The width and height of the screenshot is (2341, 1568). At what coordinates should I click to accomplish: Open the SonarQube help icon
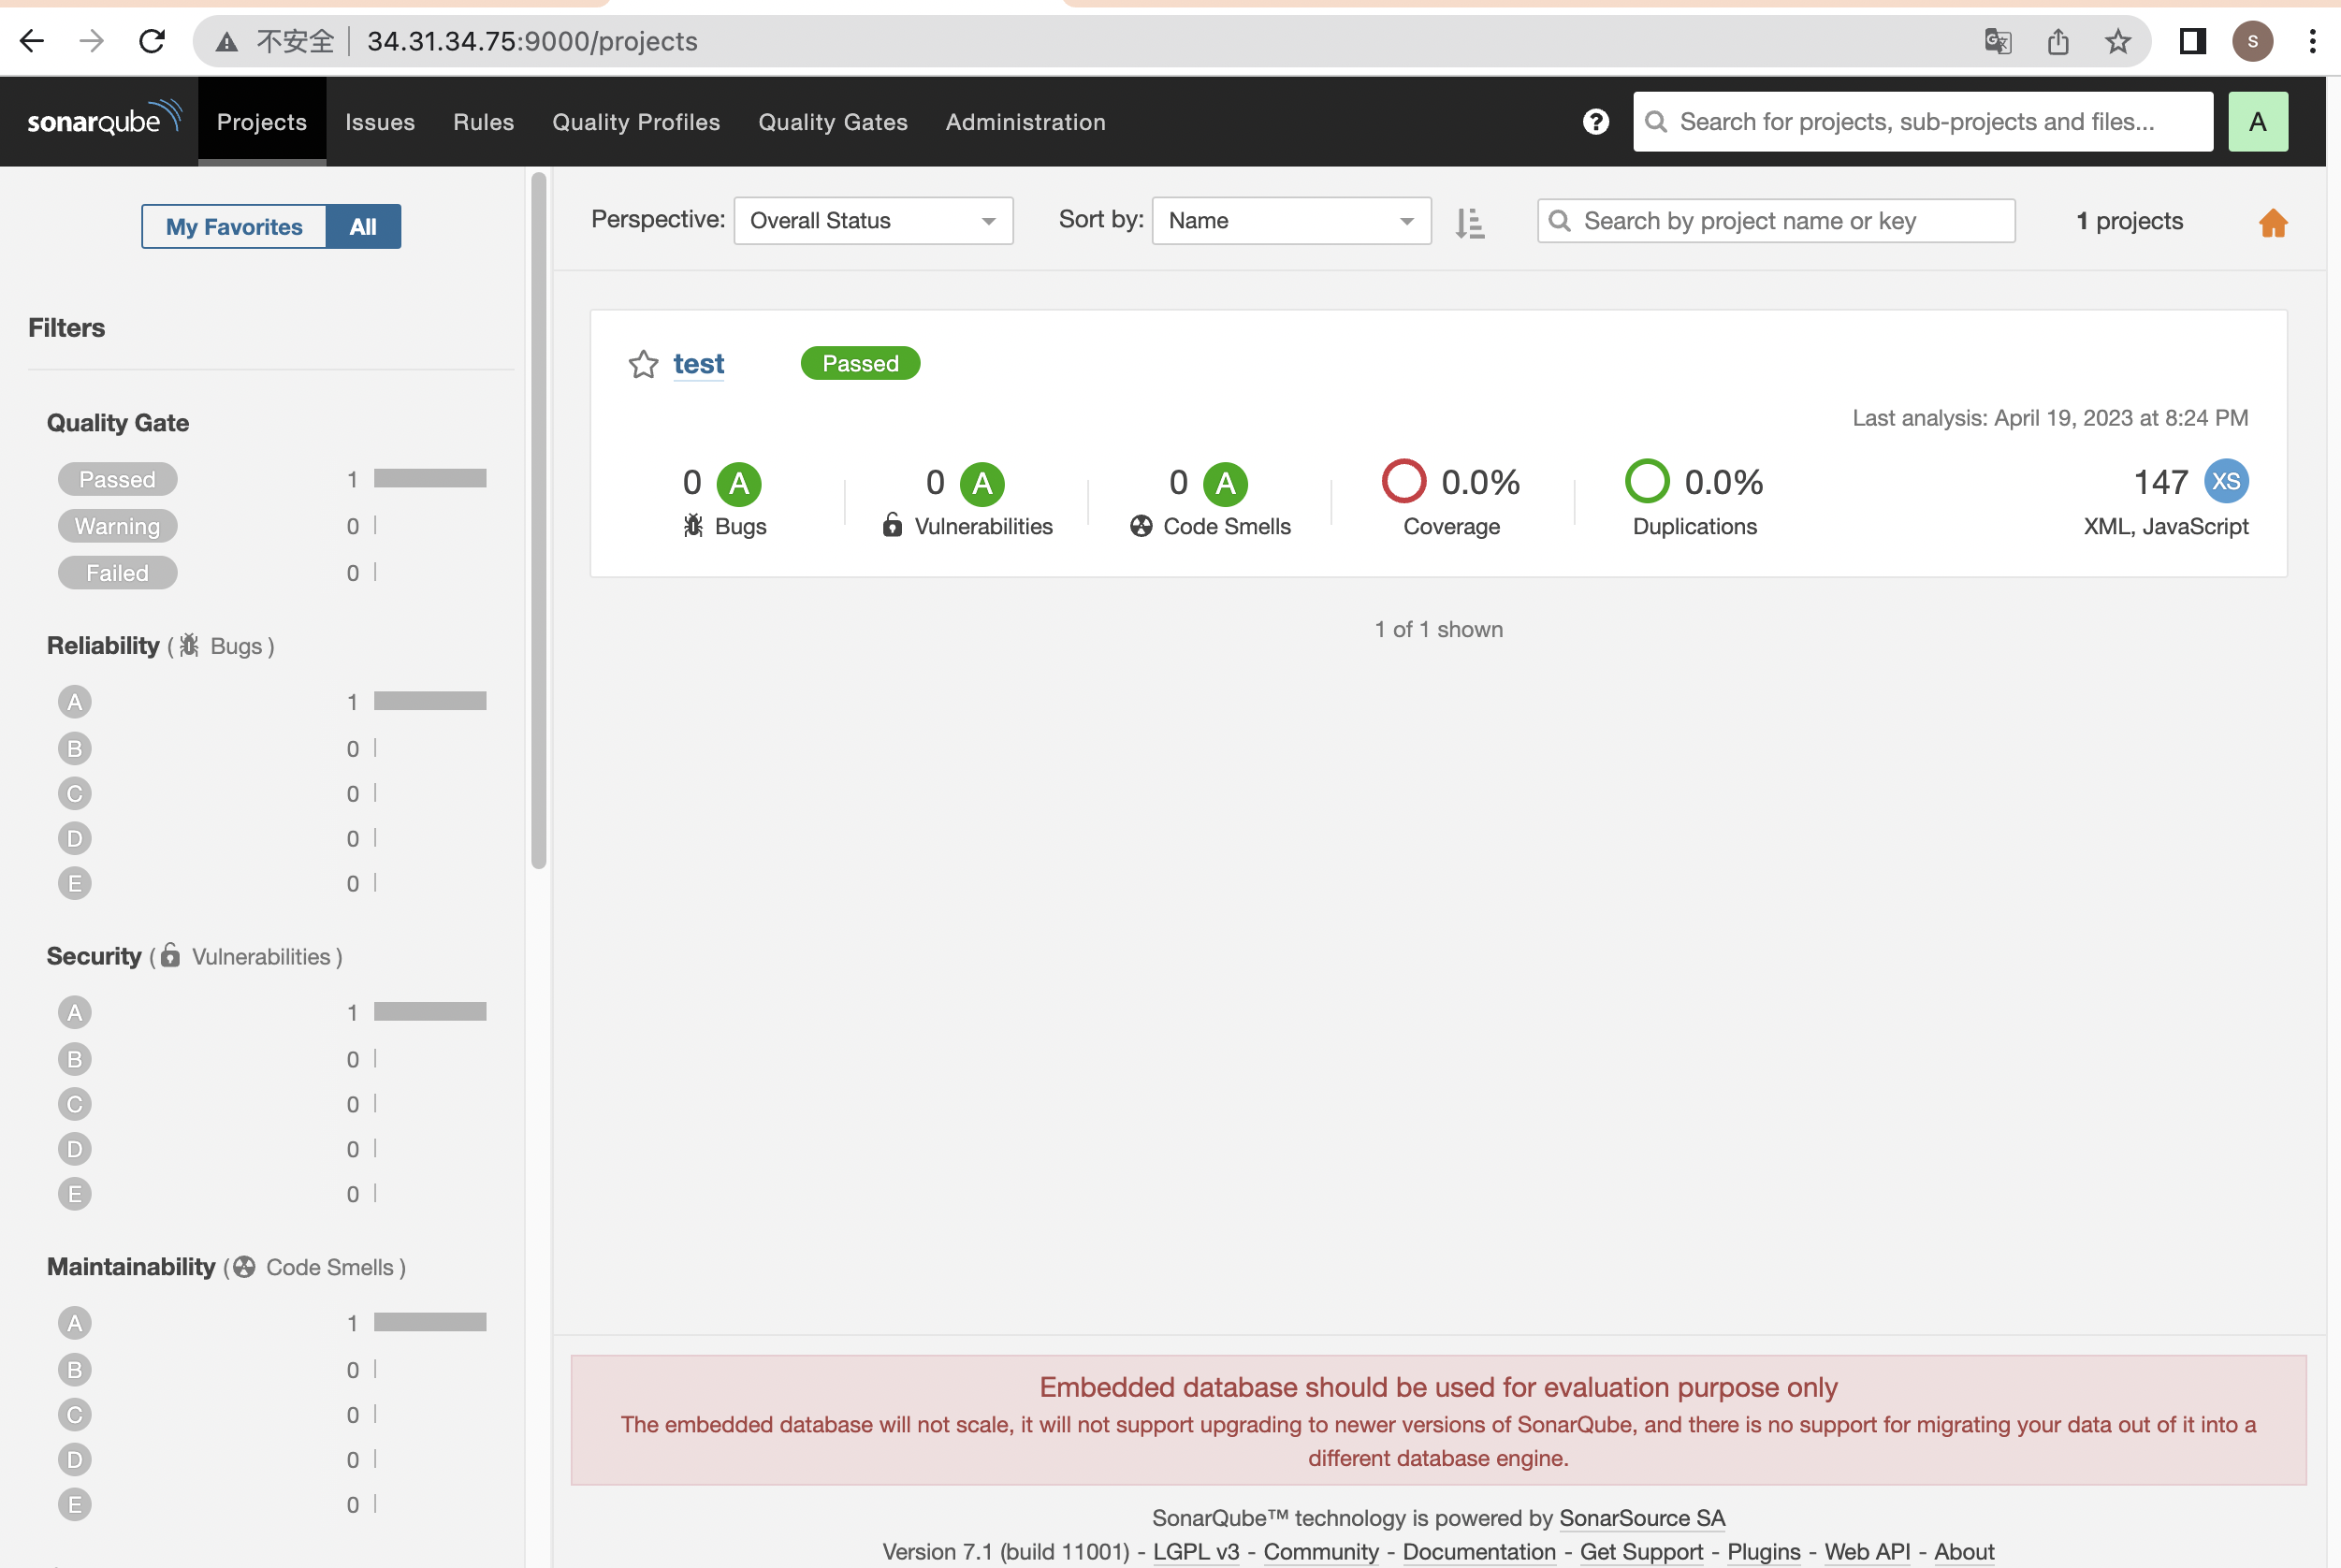point(1596,121)
